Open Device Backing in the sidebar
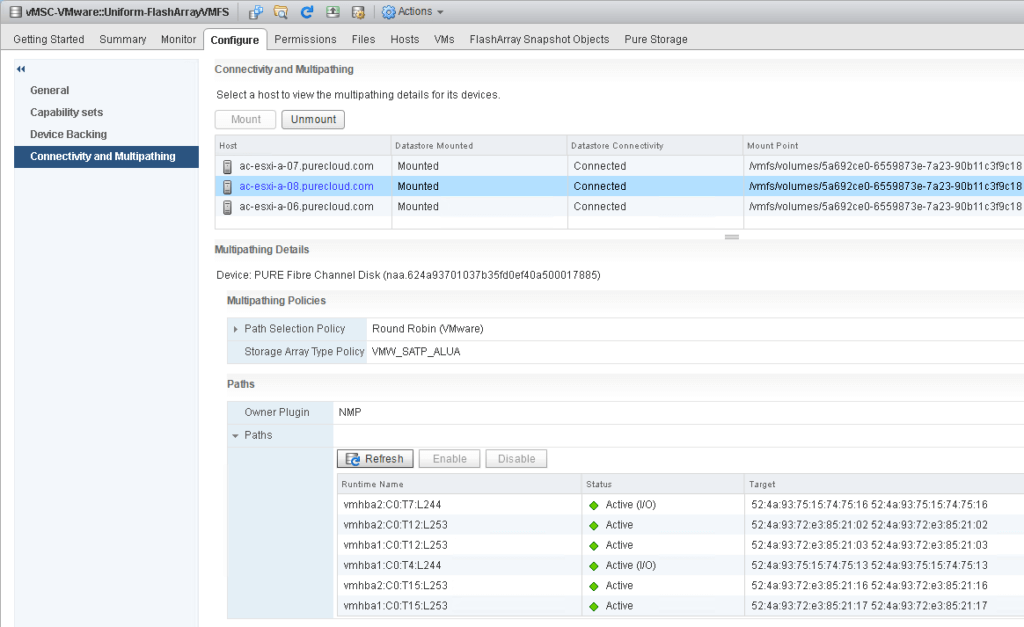Image resolution: width=1024 pixels, height=627 pixels. pos(69,134)
